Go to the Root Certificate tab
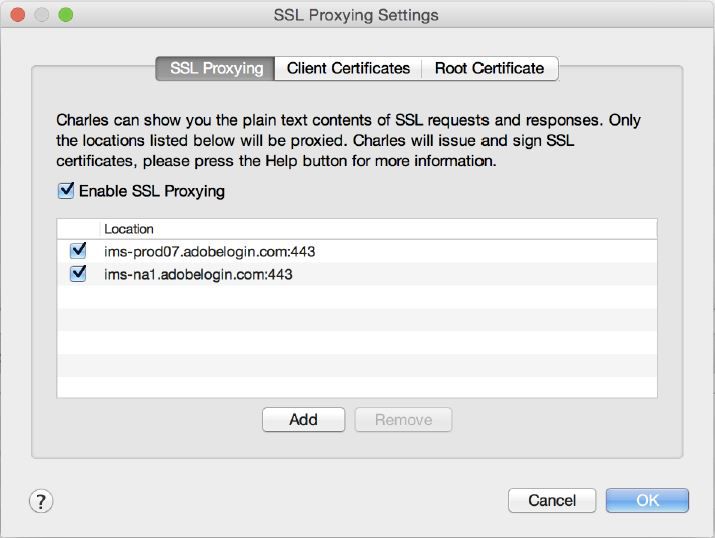 point(489,69)
